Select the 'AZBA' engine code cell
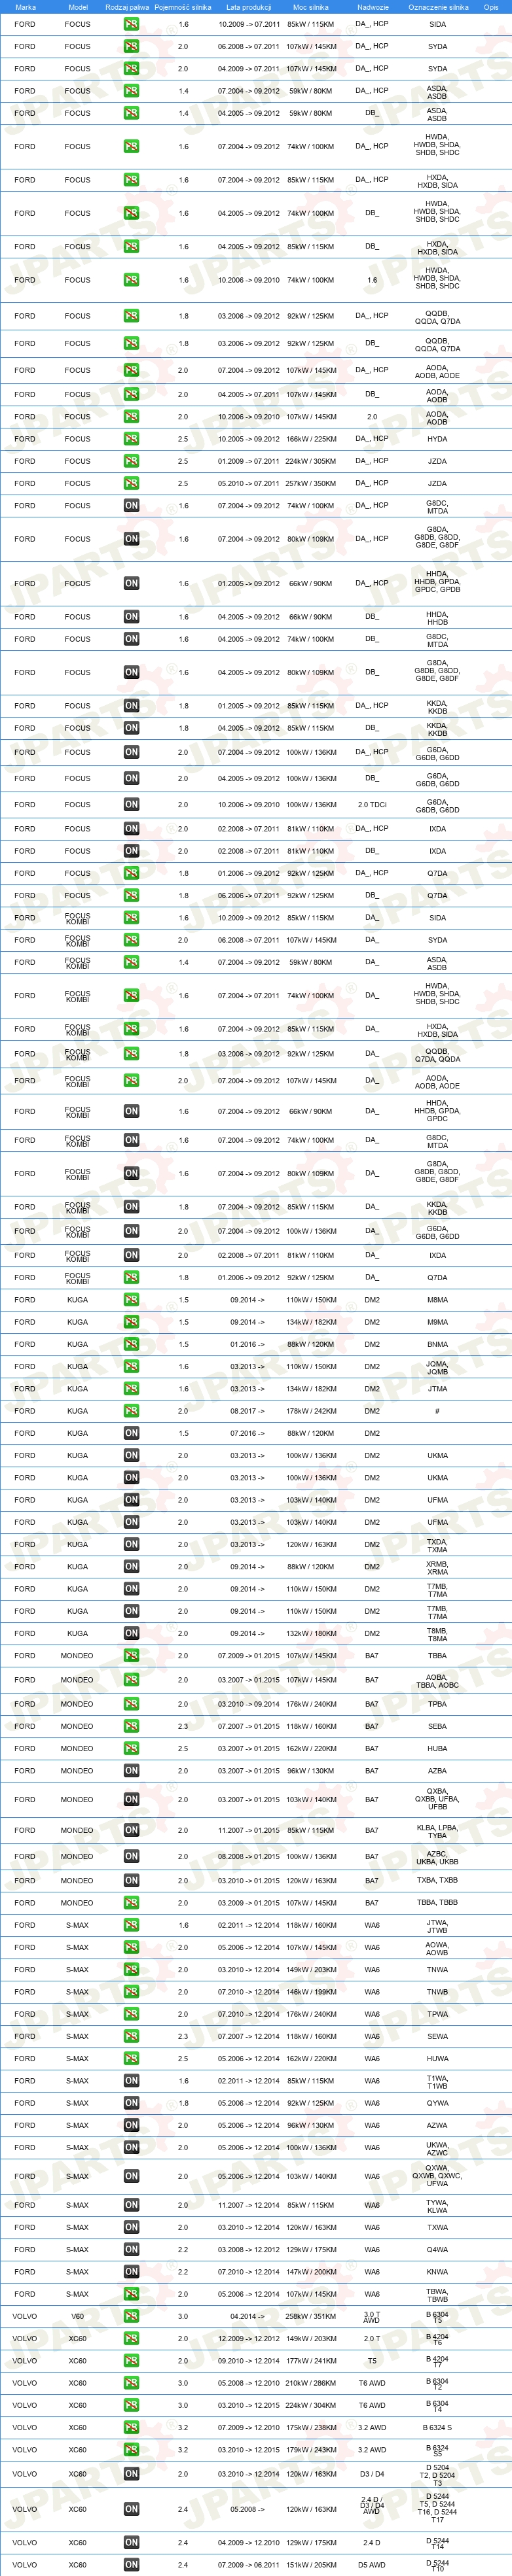This screenshot has height=2576, width=512. tap(437, 1771)
